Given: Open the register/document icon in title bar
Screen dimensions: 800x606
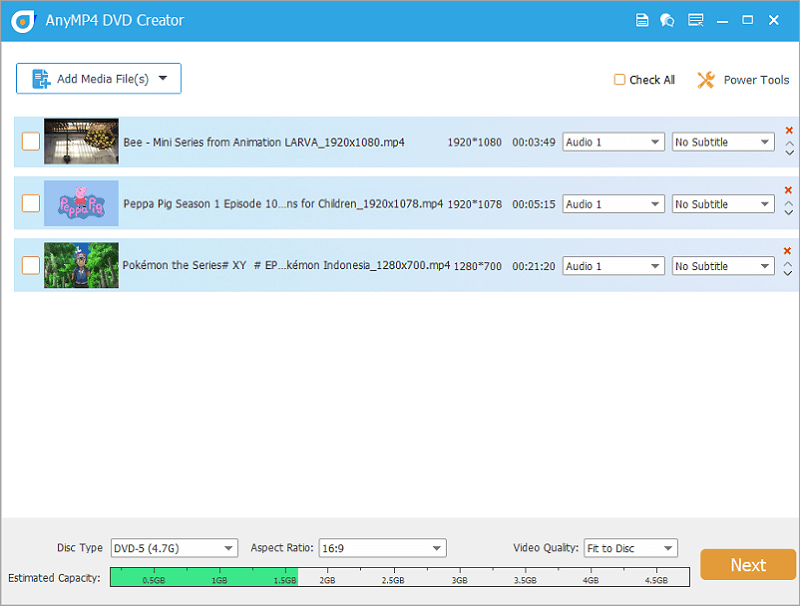Looking at the screenshot, I should pyautogui.click(x=642, y=20).
